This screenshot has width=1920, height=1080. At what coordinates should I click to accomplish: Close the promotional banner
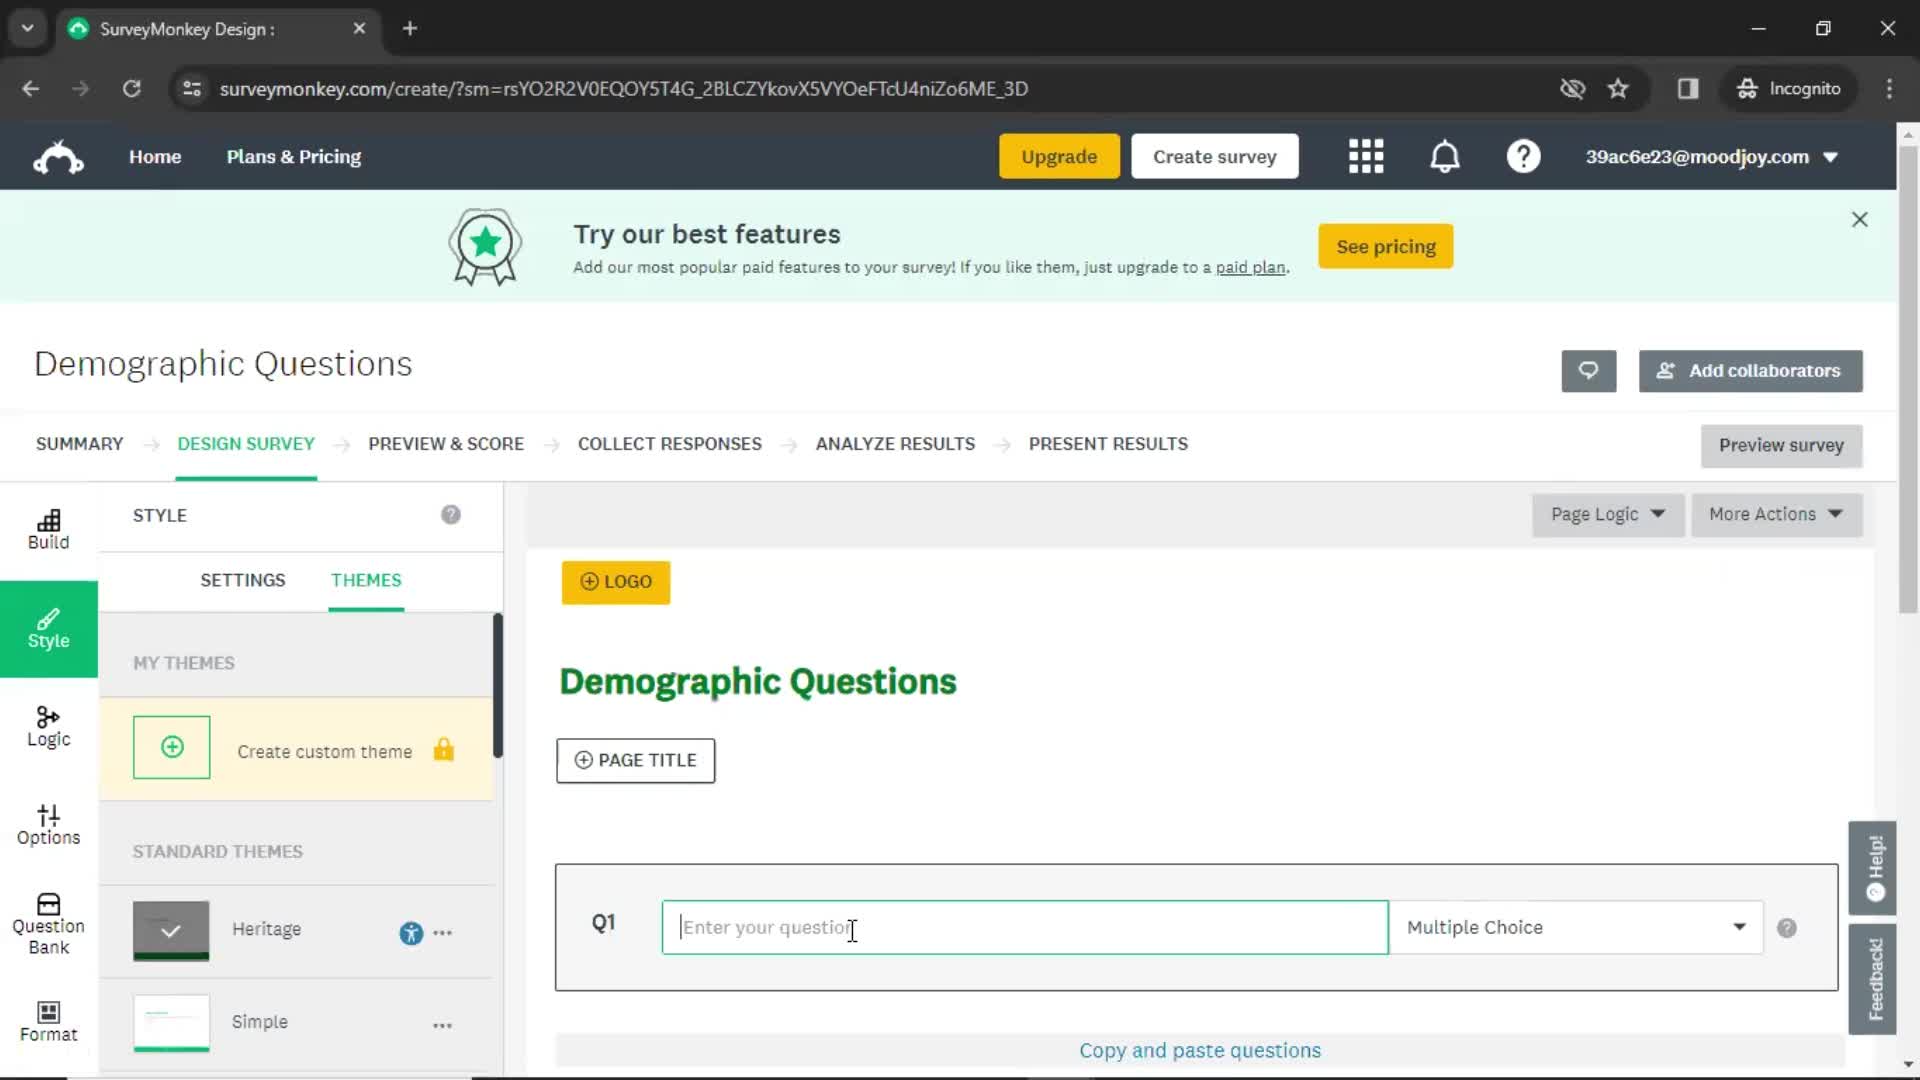point(1861,219)
